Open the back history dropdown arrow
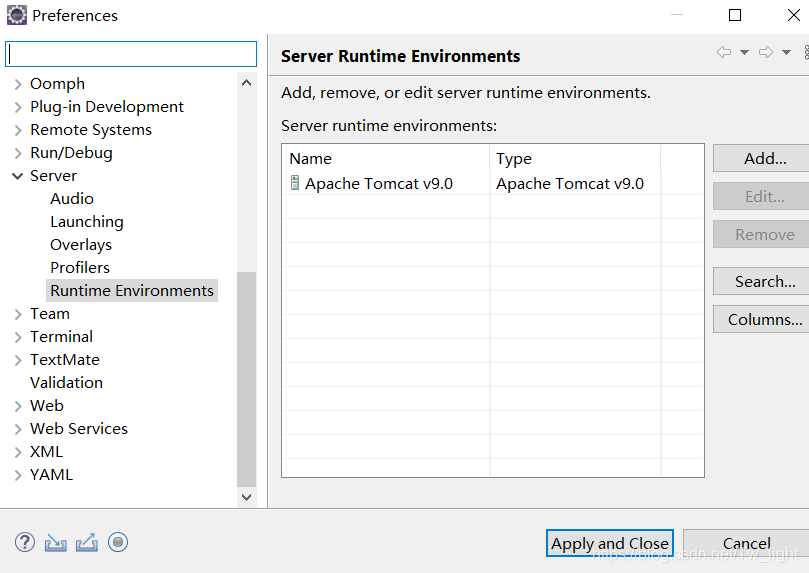This screenshot has width=809, height=573. 744,52
